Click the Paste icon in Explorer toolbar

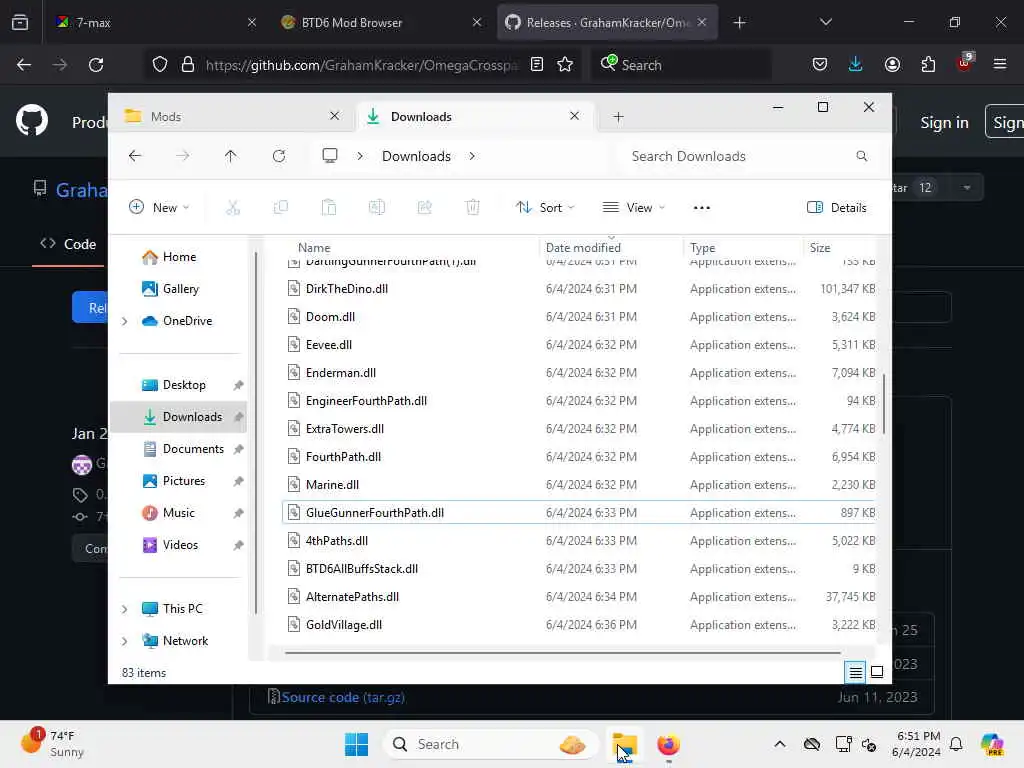328,208
